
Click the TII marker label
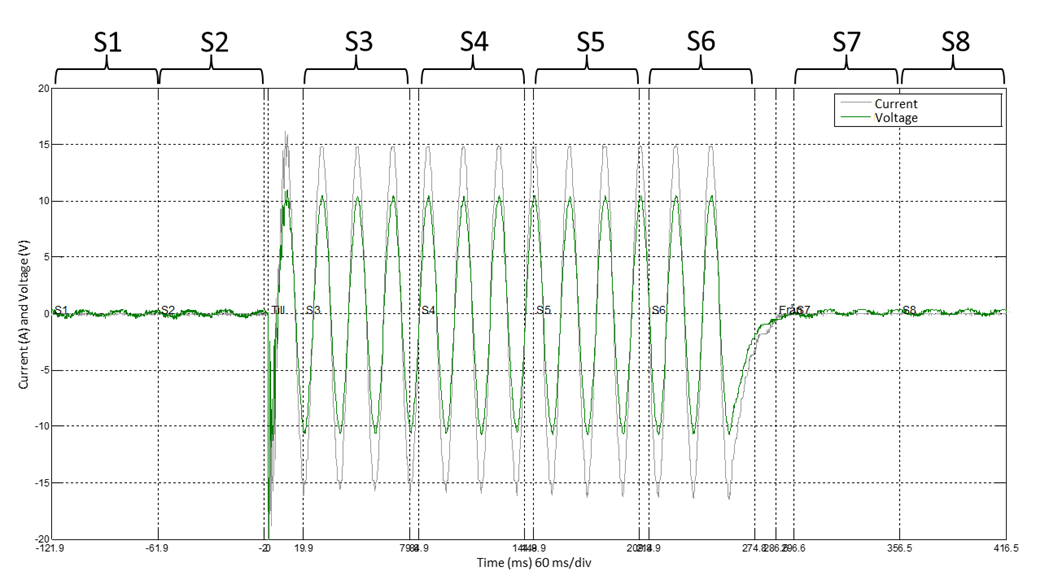point(278,311)
